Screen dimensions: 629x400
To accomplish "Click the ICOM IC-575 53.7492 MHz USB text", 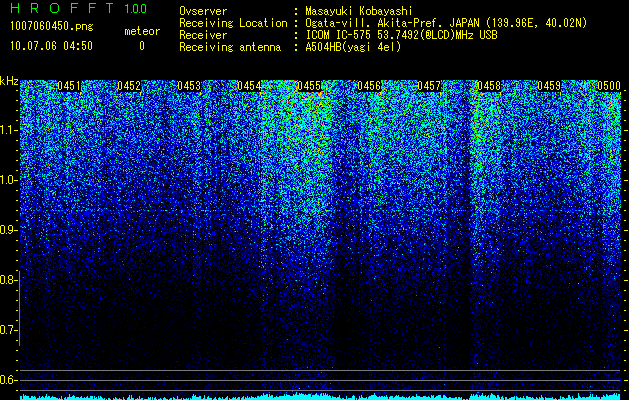I will [401, 35].
